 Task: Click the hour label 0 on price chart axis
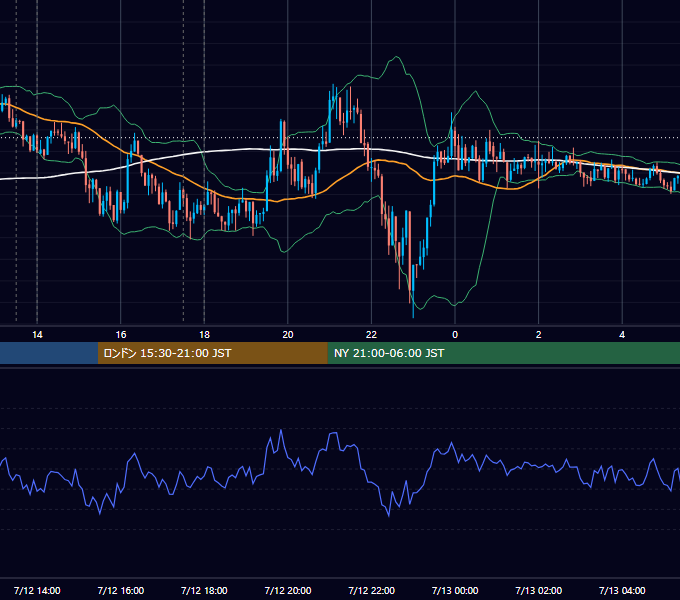pyautogui.click(x=455, y=335)
